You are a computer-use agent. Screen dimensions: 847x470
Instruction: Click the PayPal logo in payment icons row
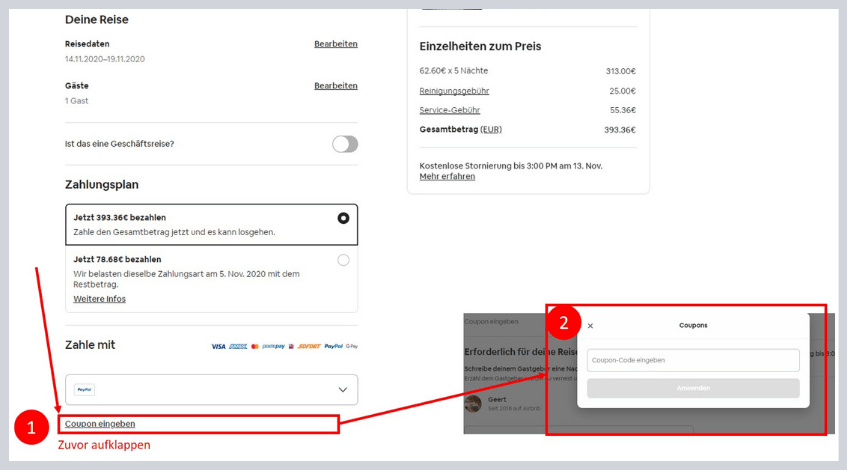(333, 346)
